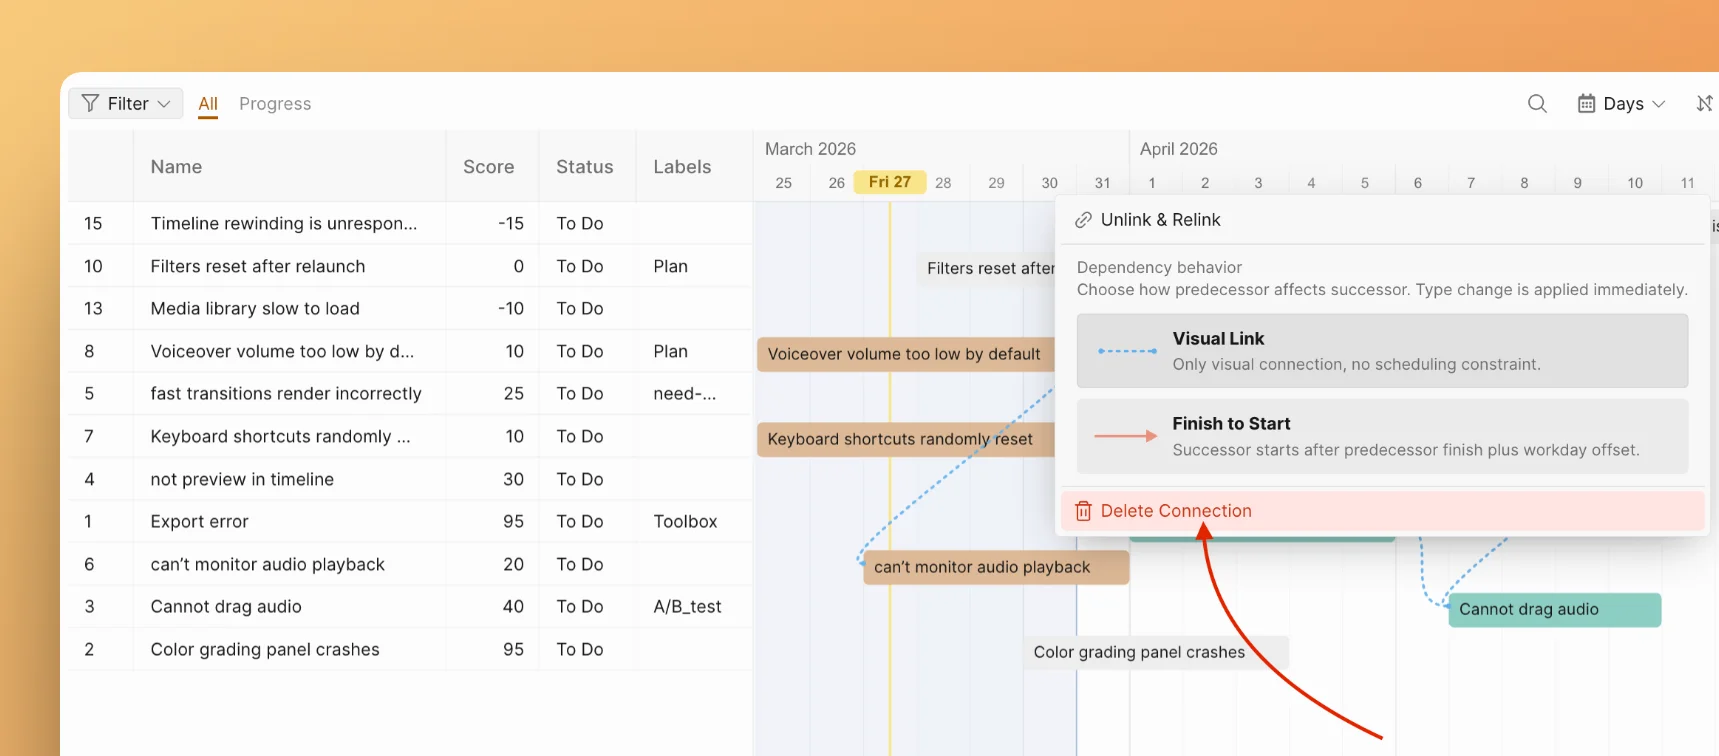Click the calendar icon next to Days

[x=1586, y=104]
